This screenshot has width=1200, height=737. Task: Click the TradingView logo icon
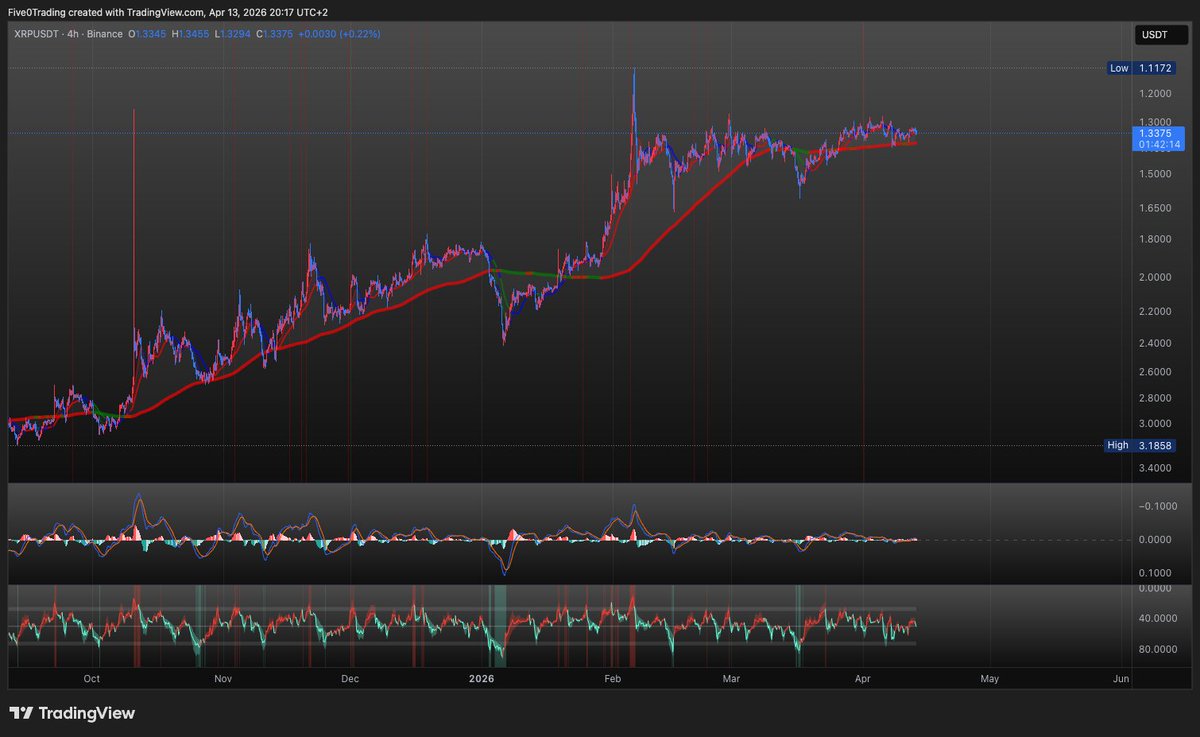point(20,714)
